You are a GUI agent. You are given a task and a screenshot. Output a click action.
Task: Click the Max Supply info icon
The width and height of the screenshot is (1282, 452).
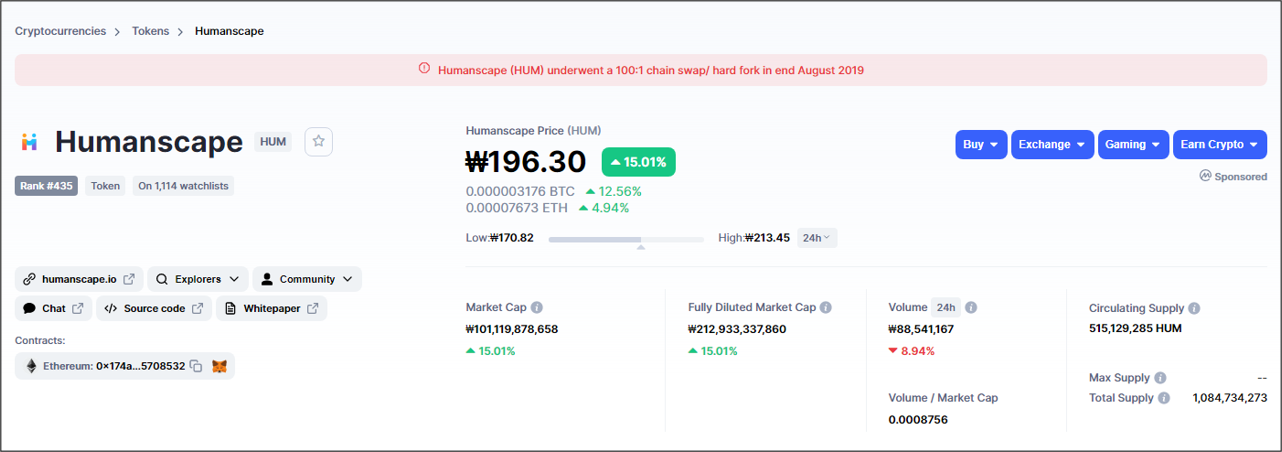[x=1160, y=378]
